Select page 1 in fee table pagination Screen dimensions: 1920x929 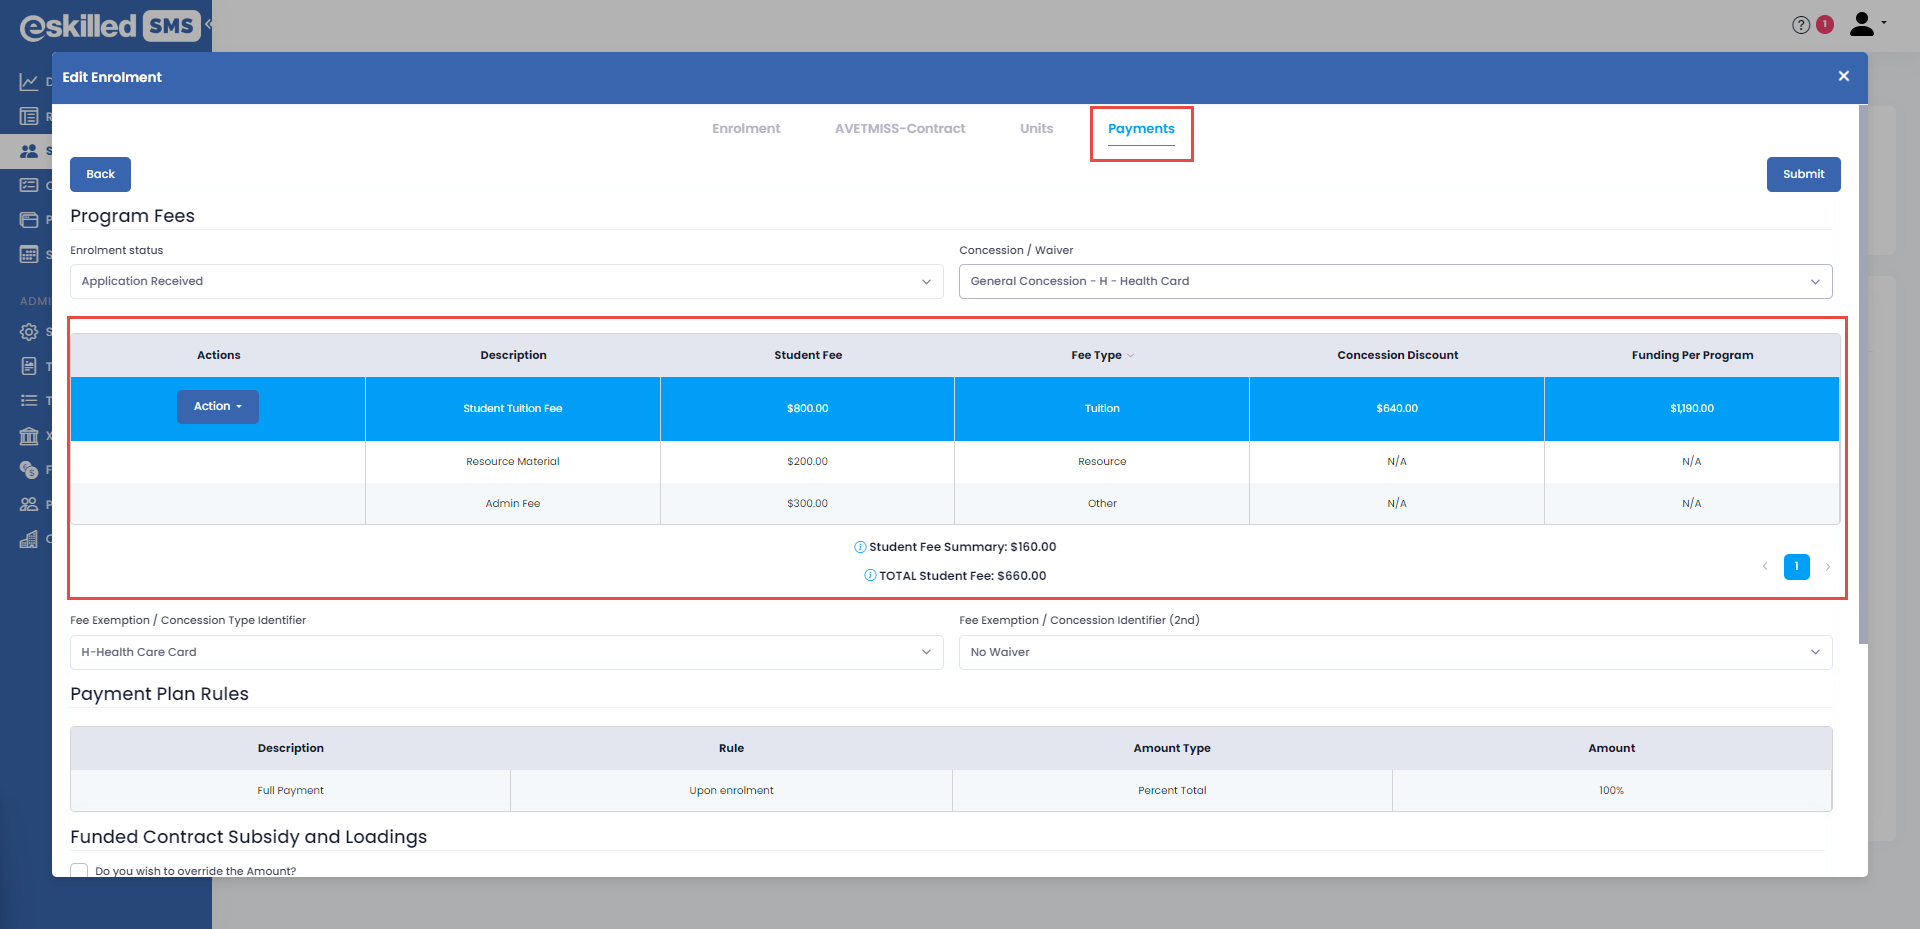click(1796, 567)
